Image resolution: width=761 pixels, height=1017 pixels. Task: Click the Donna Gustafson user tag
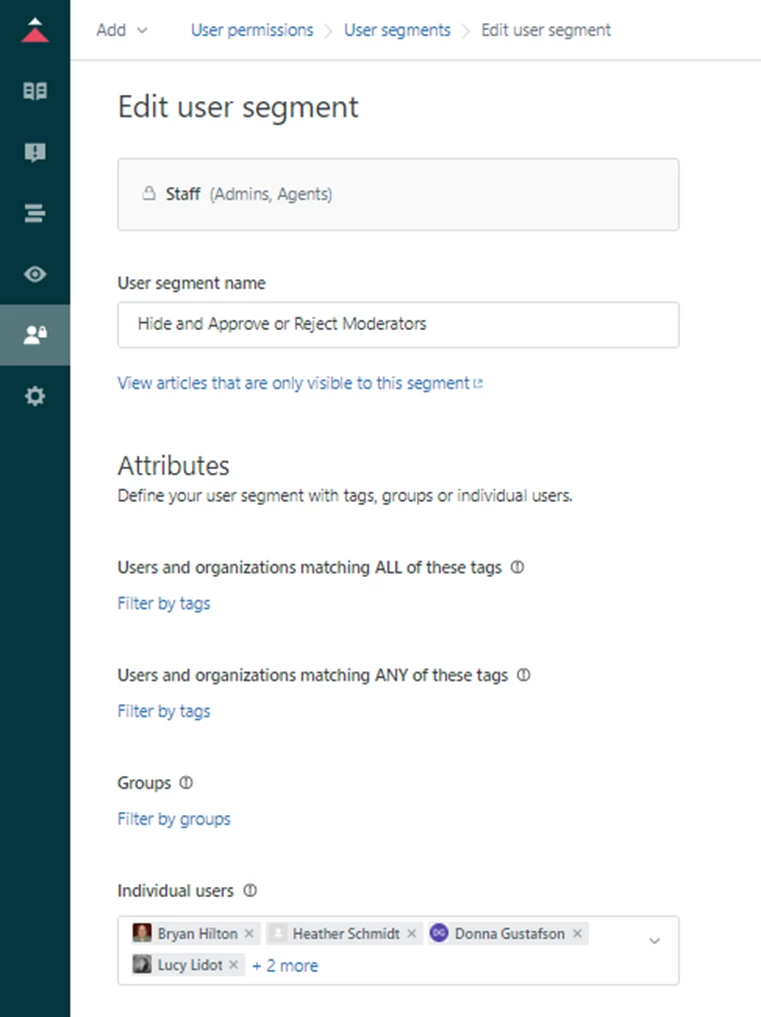point(509,933)
